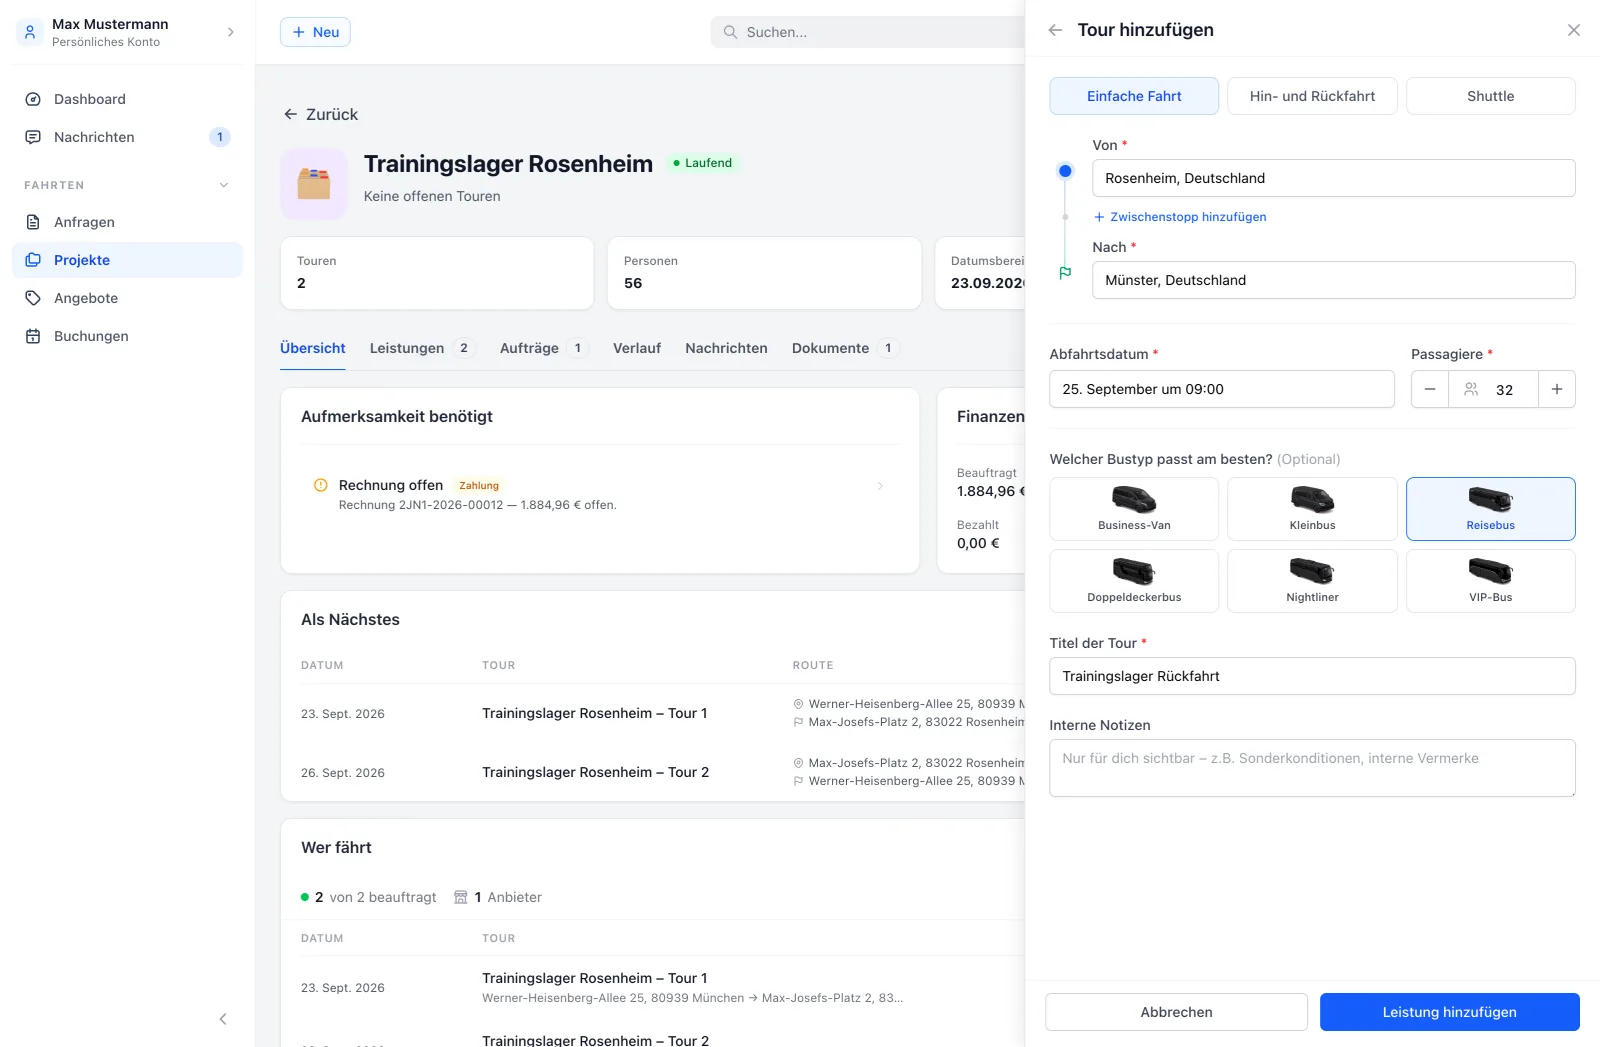This screenshot has height=1047, width=1600.
Task: Click the search magnifier icon
Action: tap(731, 32)
